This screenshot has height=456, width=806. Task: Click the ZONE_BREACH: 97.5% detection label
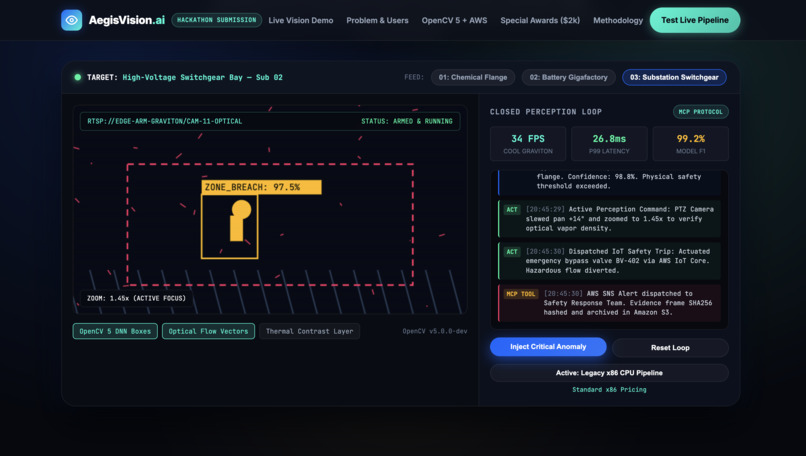click(261, 187)
